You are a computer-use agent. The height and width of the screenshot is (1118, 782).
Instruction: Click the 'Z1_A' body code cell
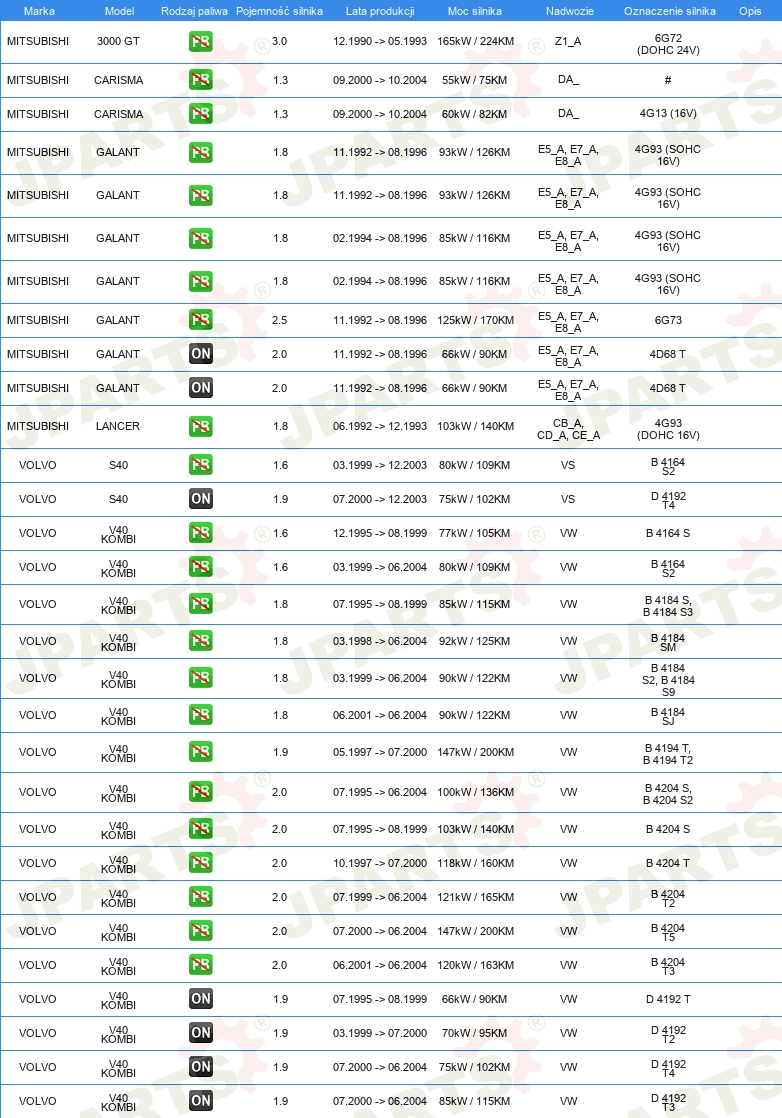pyautogui.click(x=568, y=41)
